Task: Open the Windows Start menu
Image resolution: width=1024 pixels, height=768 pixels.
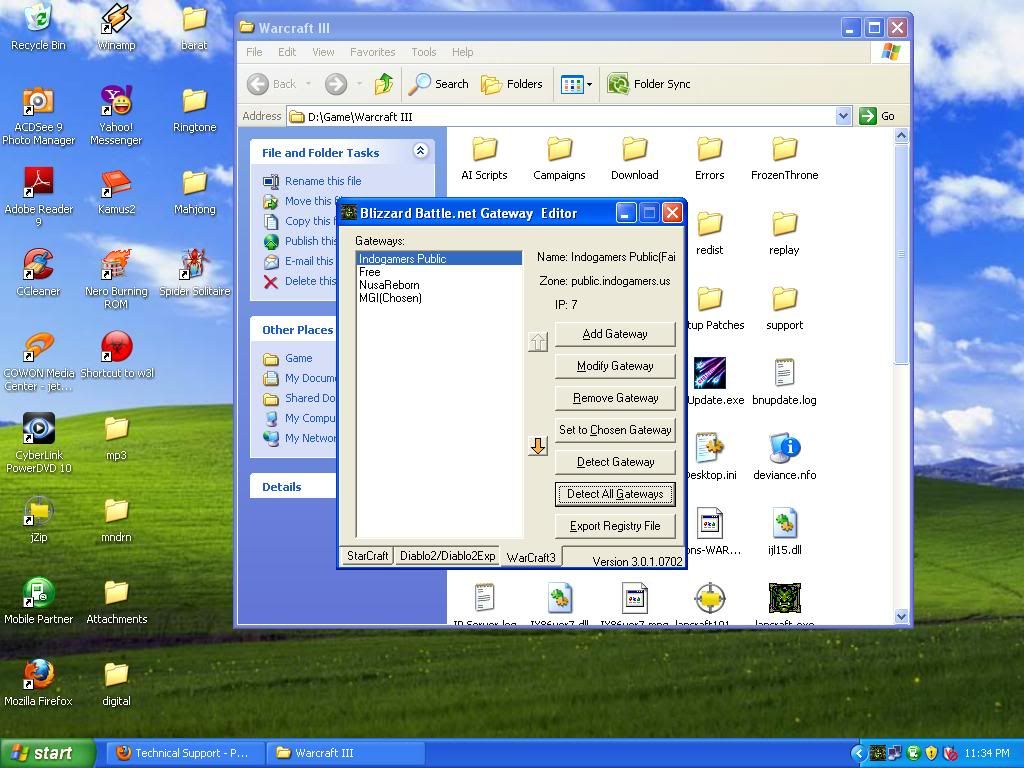Action: 47,754
